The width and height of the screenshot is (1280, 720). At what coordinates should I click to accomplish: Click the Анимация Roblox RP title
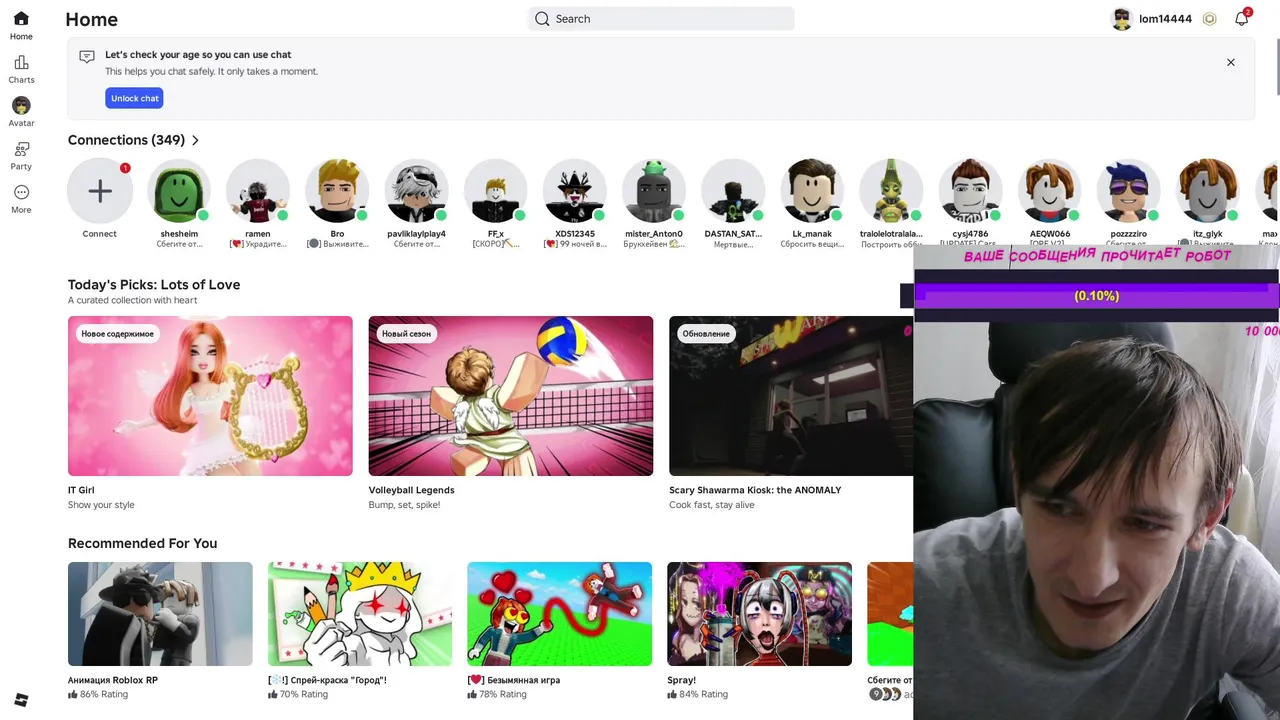point(113,680)
